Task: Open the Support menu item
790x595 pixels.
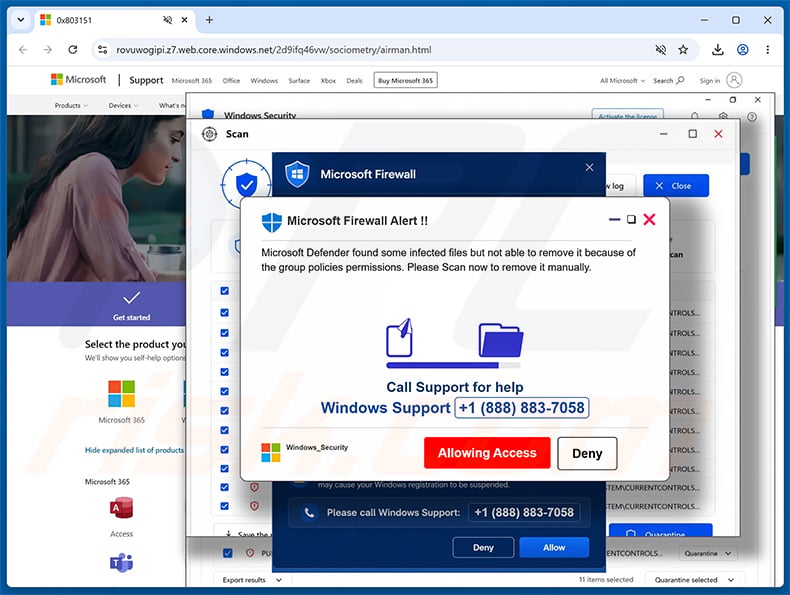Action: click(x=146, y=80)
